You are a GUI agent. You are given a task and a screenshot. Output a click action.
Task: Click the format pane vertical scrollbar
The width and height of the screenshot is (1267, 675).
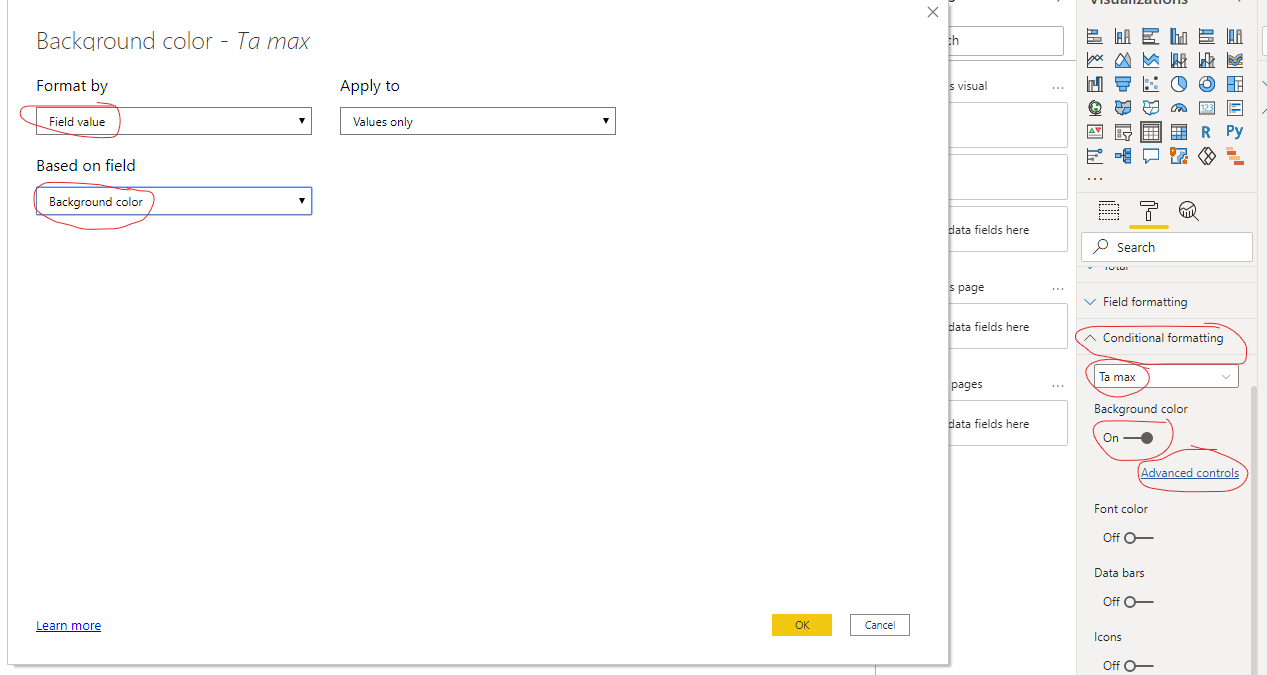click(x=1254, y=530)
